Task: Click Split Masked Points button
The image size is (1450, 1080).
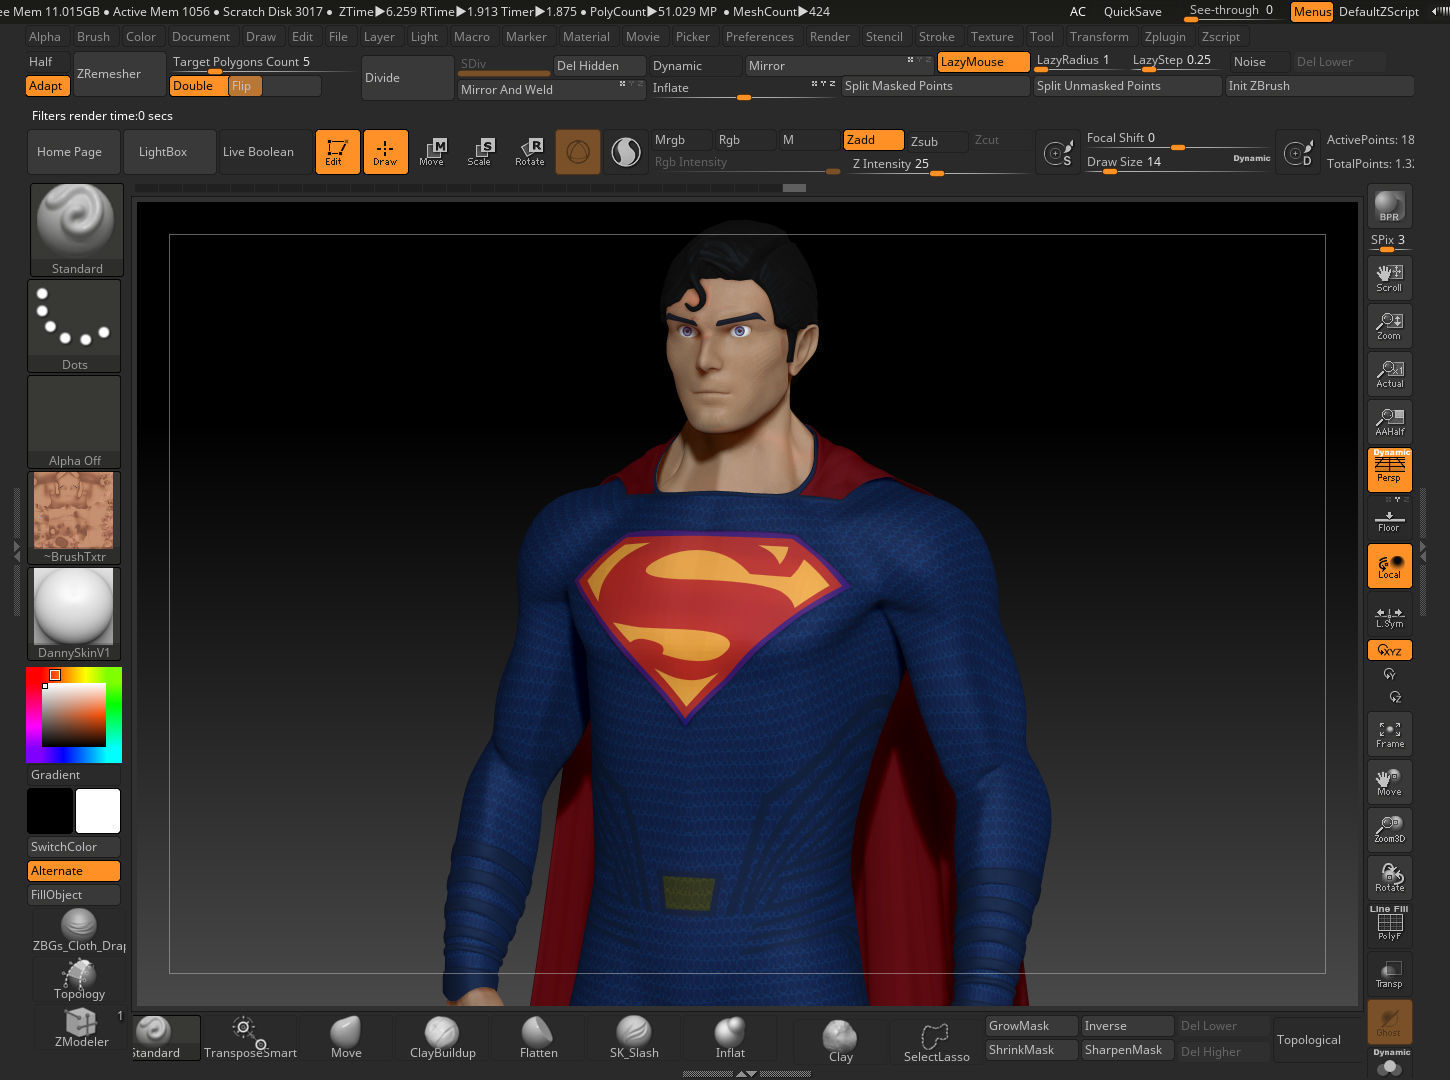Action: click(936, 86)
